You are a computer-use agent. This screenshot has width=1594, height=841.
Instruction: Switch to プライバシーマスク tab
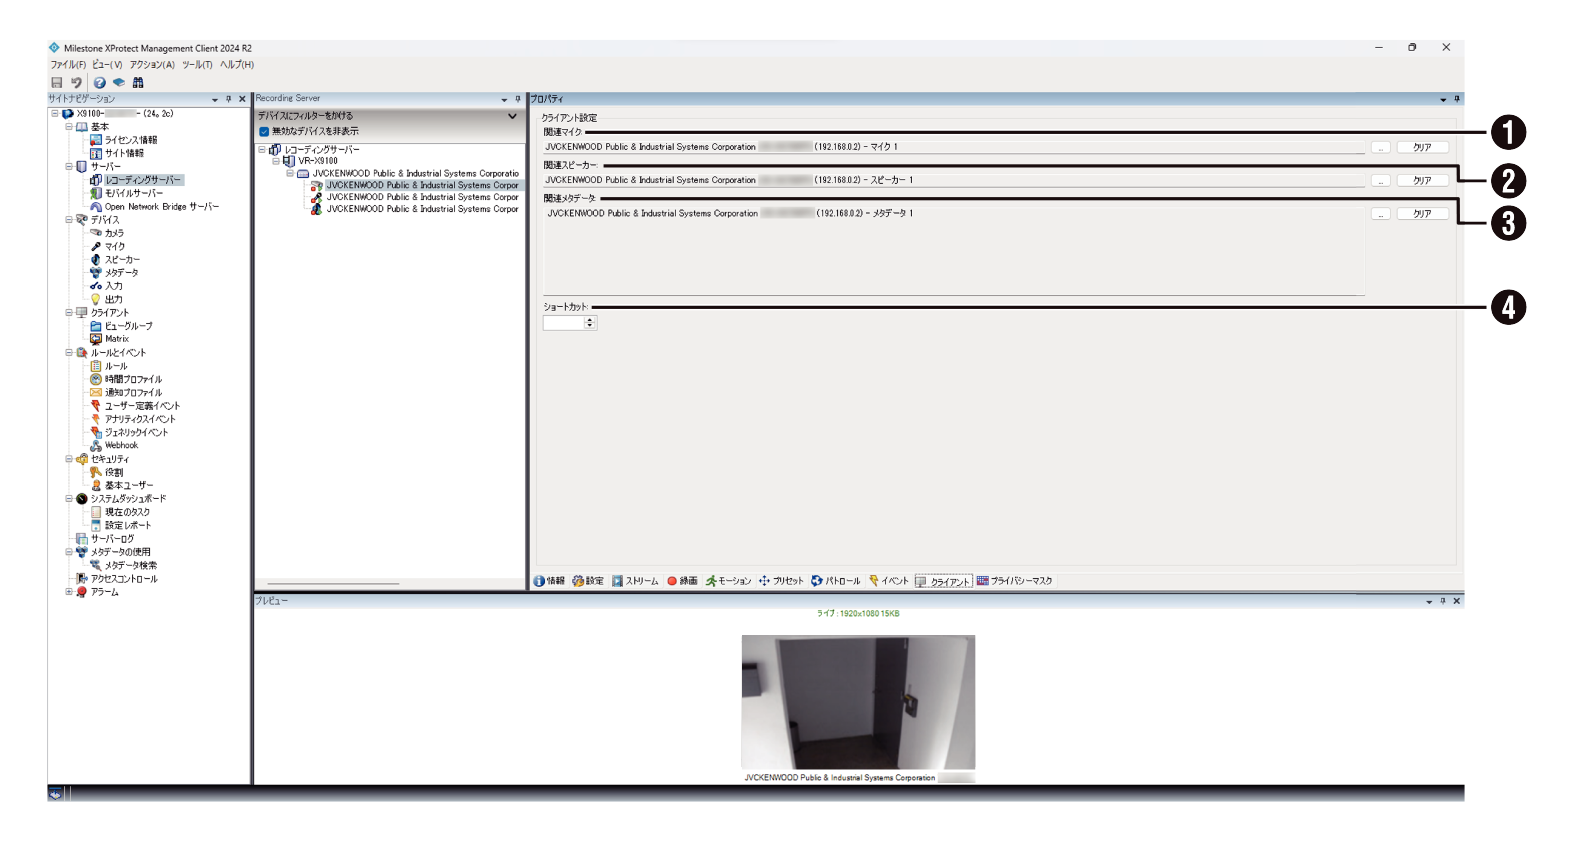click(x=1014, y=581)
